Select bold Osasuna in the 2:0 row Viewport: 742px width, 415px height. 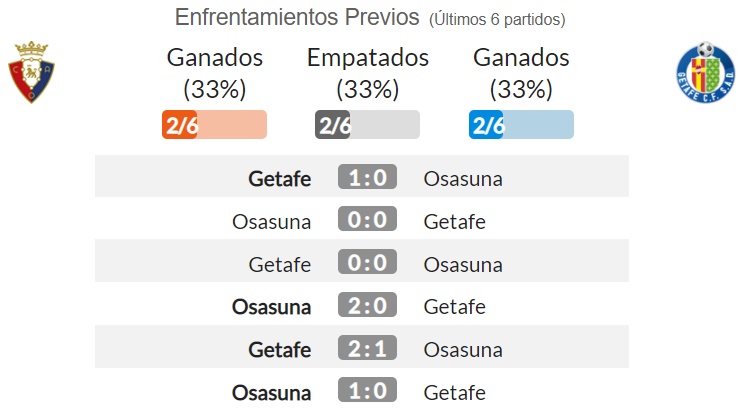(272, 307)
